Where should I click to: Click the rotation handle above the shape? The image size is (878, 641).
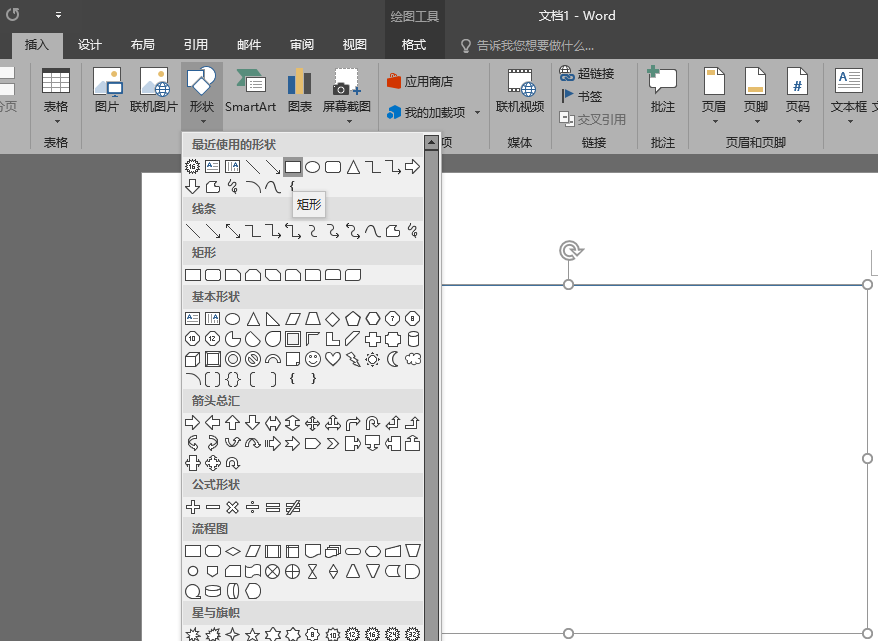point(570,250)
